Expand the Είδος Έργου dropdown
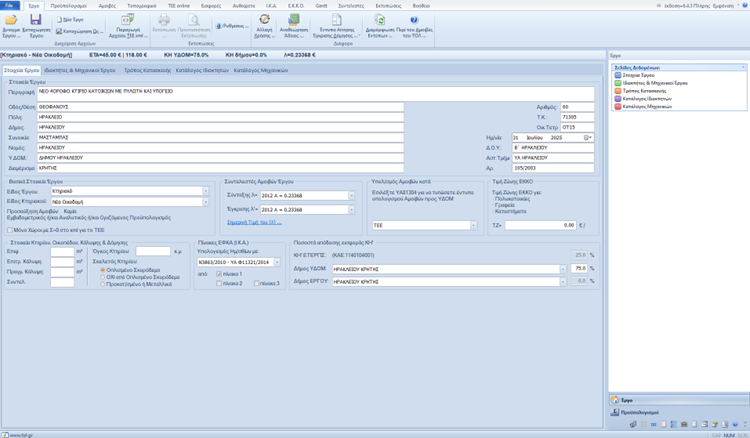This screenshot has width=750, height=438. coord(205,189)
